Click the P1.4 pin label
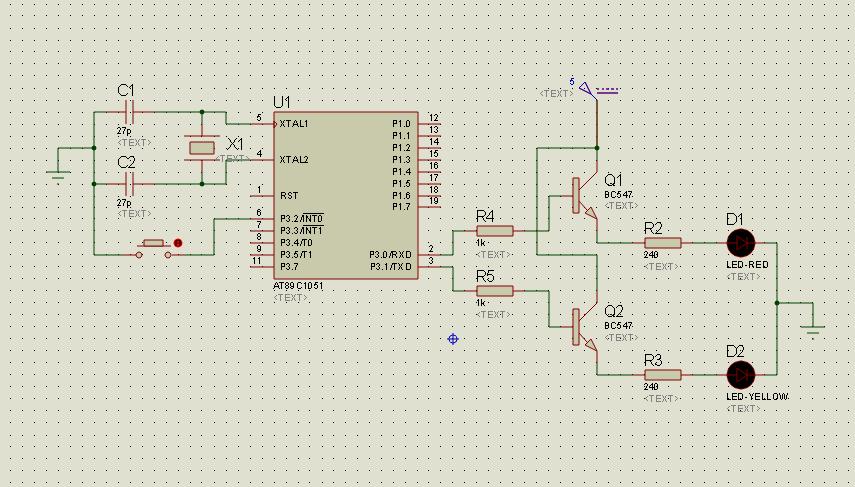 tap(401, 172)
